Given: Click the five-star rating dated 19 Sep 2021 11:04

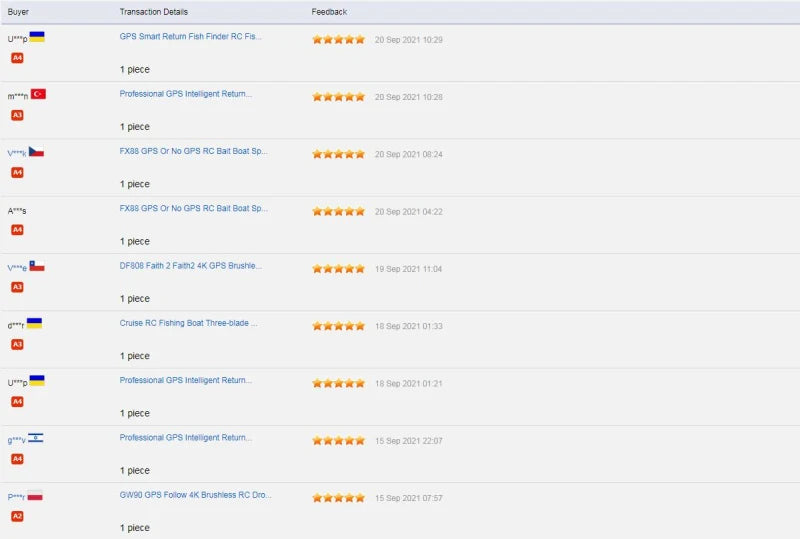Looking at the screenshot, I should click(338, 269).
